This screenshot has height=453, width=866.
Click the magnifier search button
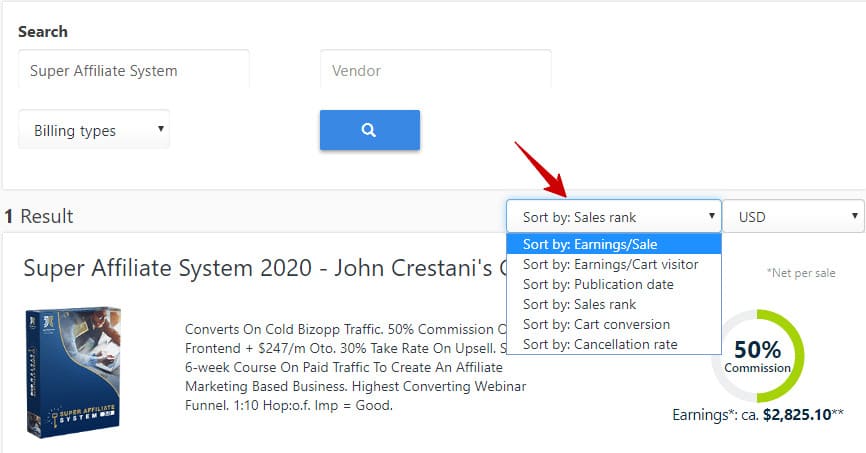(x=369, y=130)
